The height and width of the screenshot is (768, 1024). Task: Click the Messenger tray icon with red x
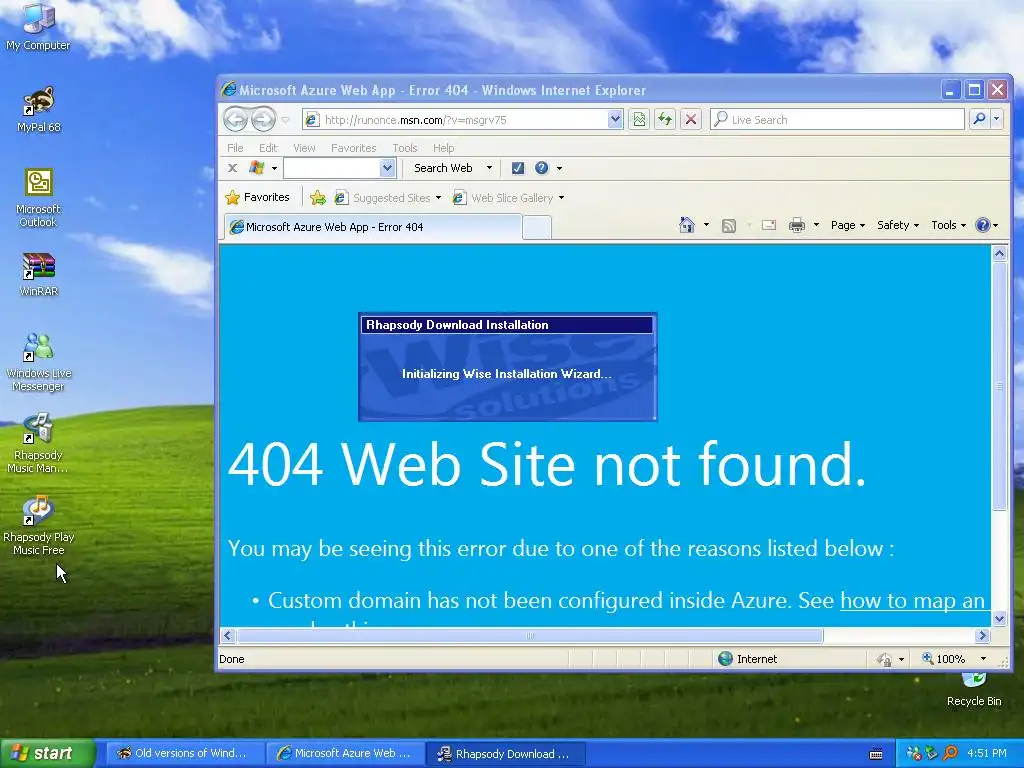pyautogui.click(x=914, y=754)
